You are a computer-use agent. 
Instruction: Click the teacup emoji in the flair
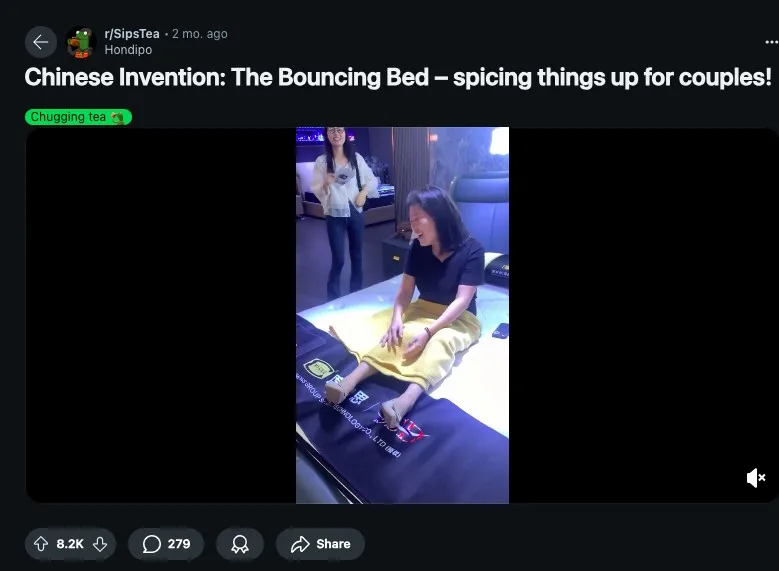118,117
